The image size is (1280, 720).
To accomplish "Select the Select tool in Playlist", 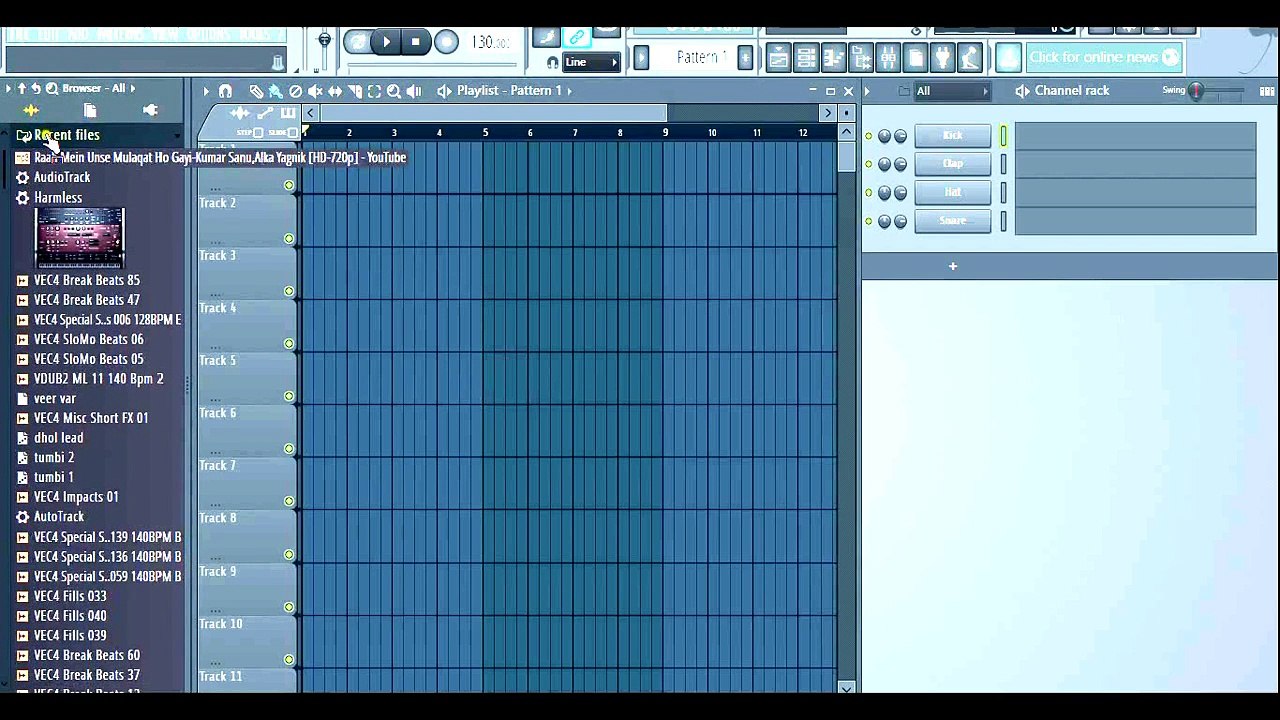I will pyautogui.click(x=374, y=91).
